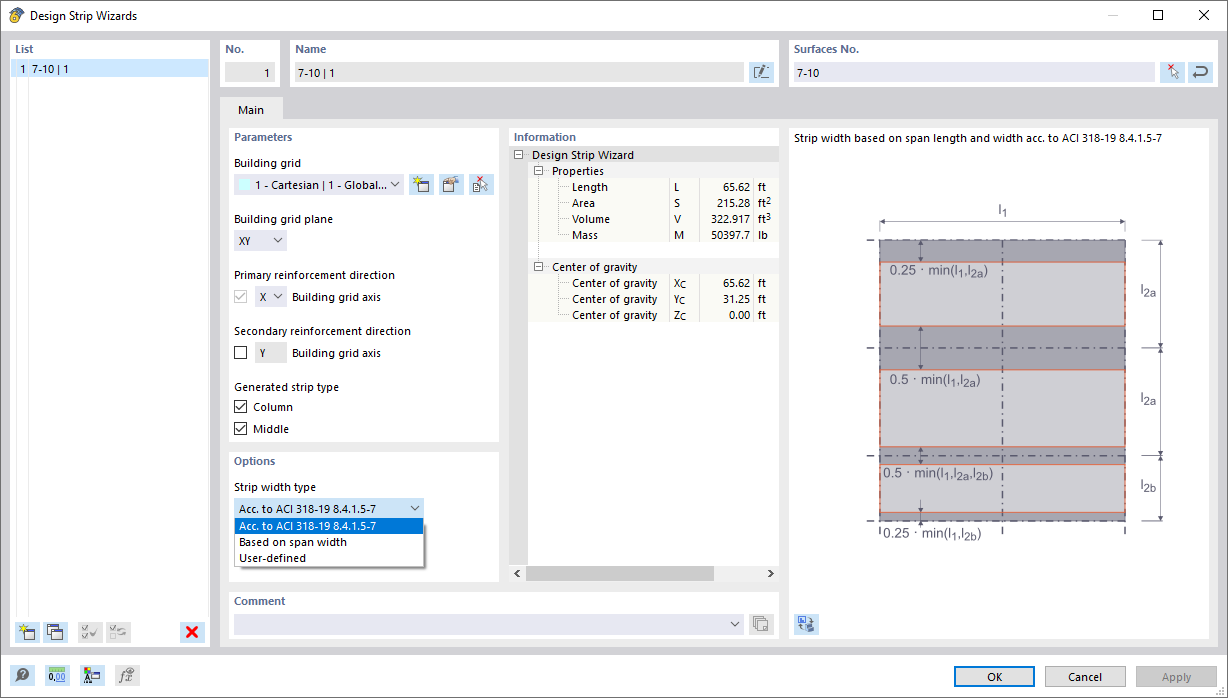Uncheck the Middle strip type option

pos(240,428)
